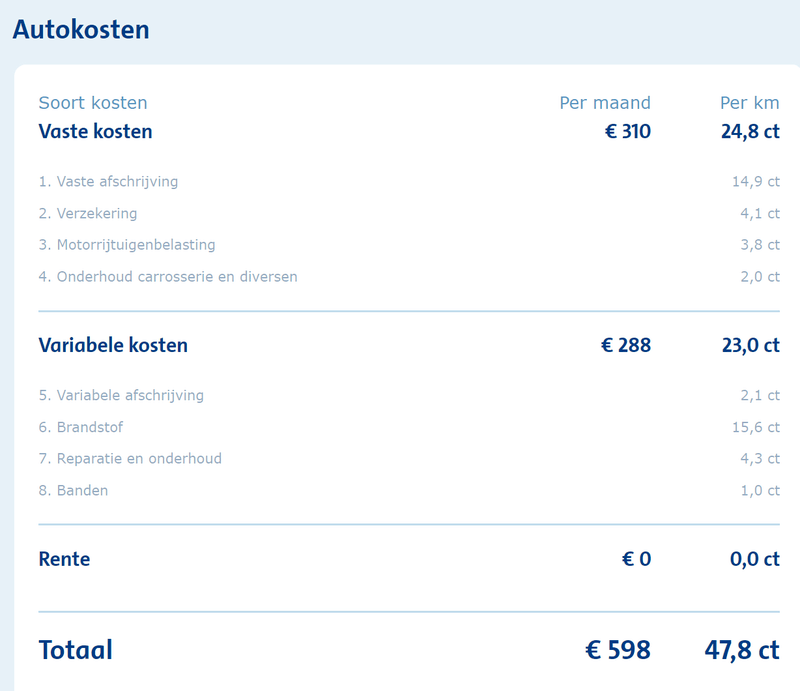This screenshot has width=800, height=691.
Task: Click the Per km column header
Action: [x=749, y=103]
